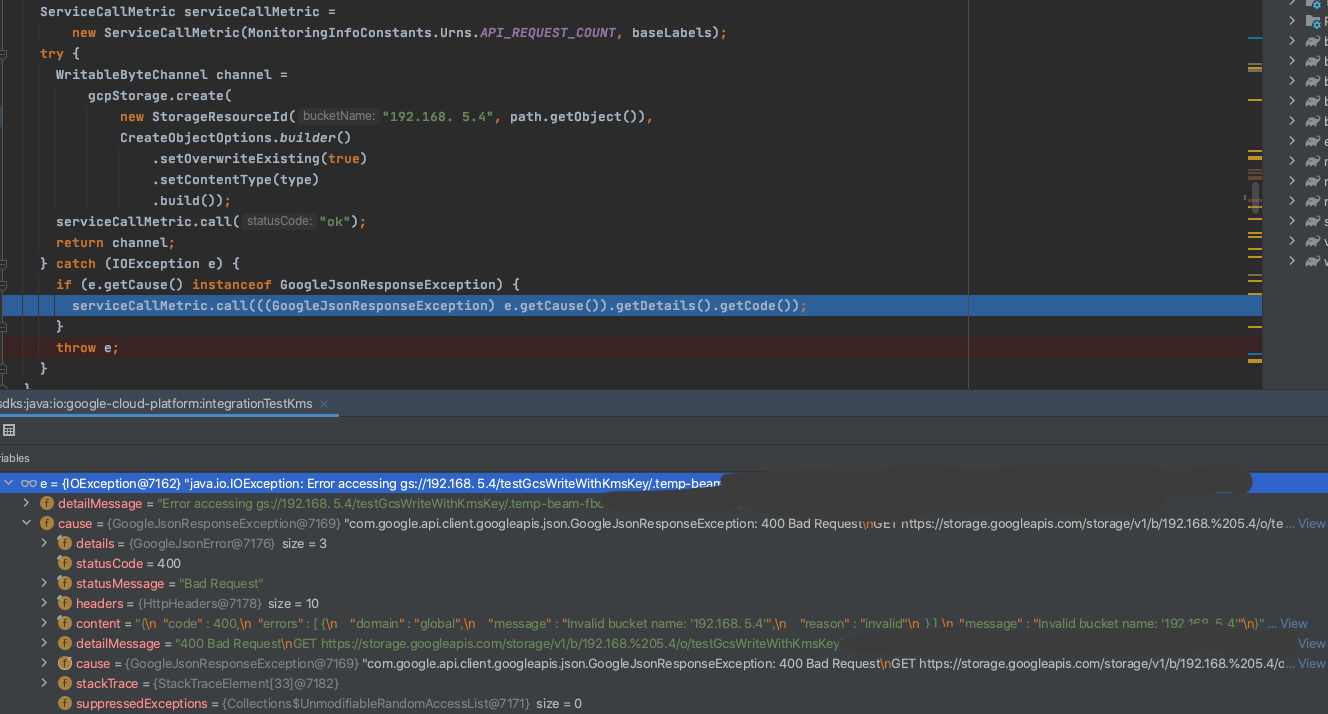Expand the stackTrace StackTraceElement[33] node

(44, 683)
